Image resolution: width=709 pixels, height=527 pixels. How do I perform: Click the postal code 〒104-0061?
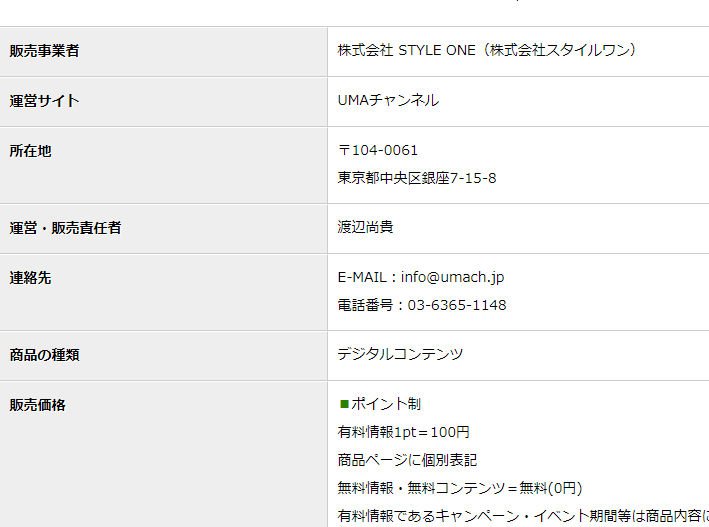tap(378, 150)
